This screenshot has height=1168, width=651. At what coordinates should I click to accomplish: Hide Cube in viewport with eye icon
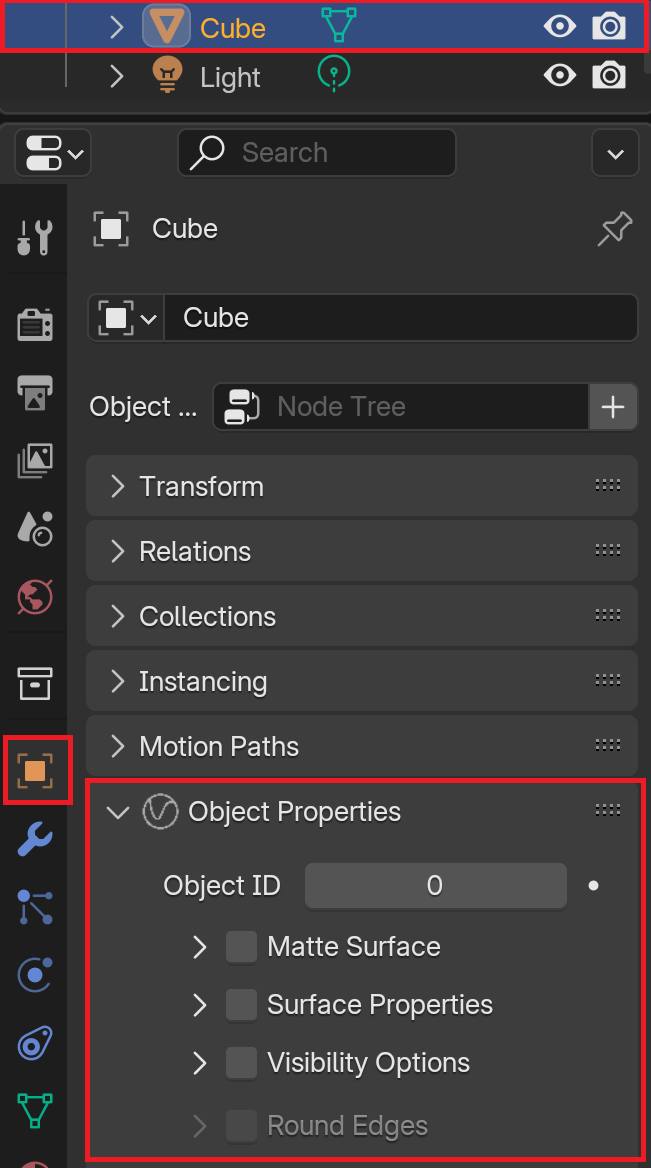pos(559,27)
